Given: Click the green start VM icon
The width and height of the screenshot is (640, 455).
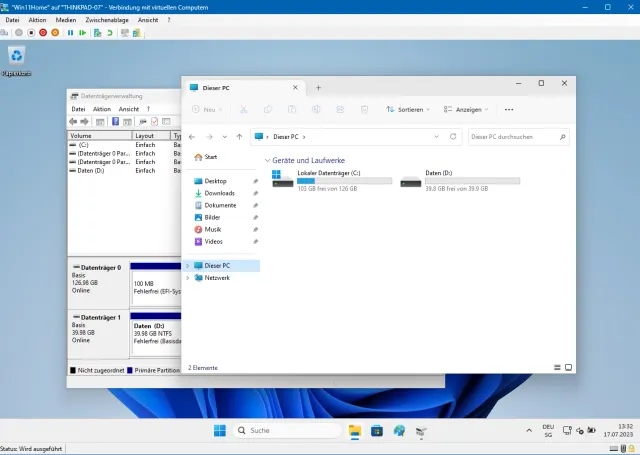Looking at the screenshot, I should 83,32.
